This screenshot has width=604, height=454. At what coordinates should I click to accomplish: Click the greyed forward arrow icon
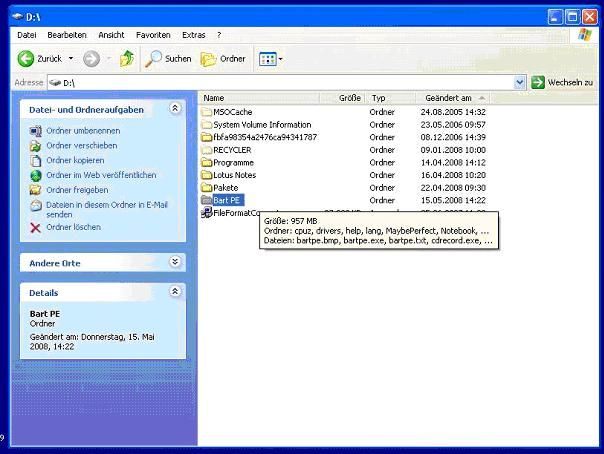pyautogui.click(x=91, y=59)
